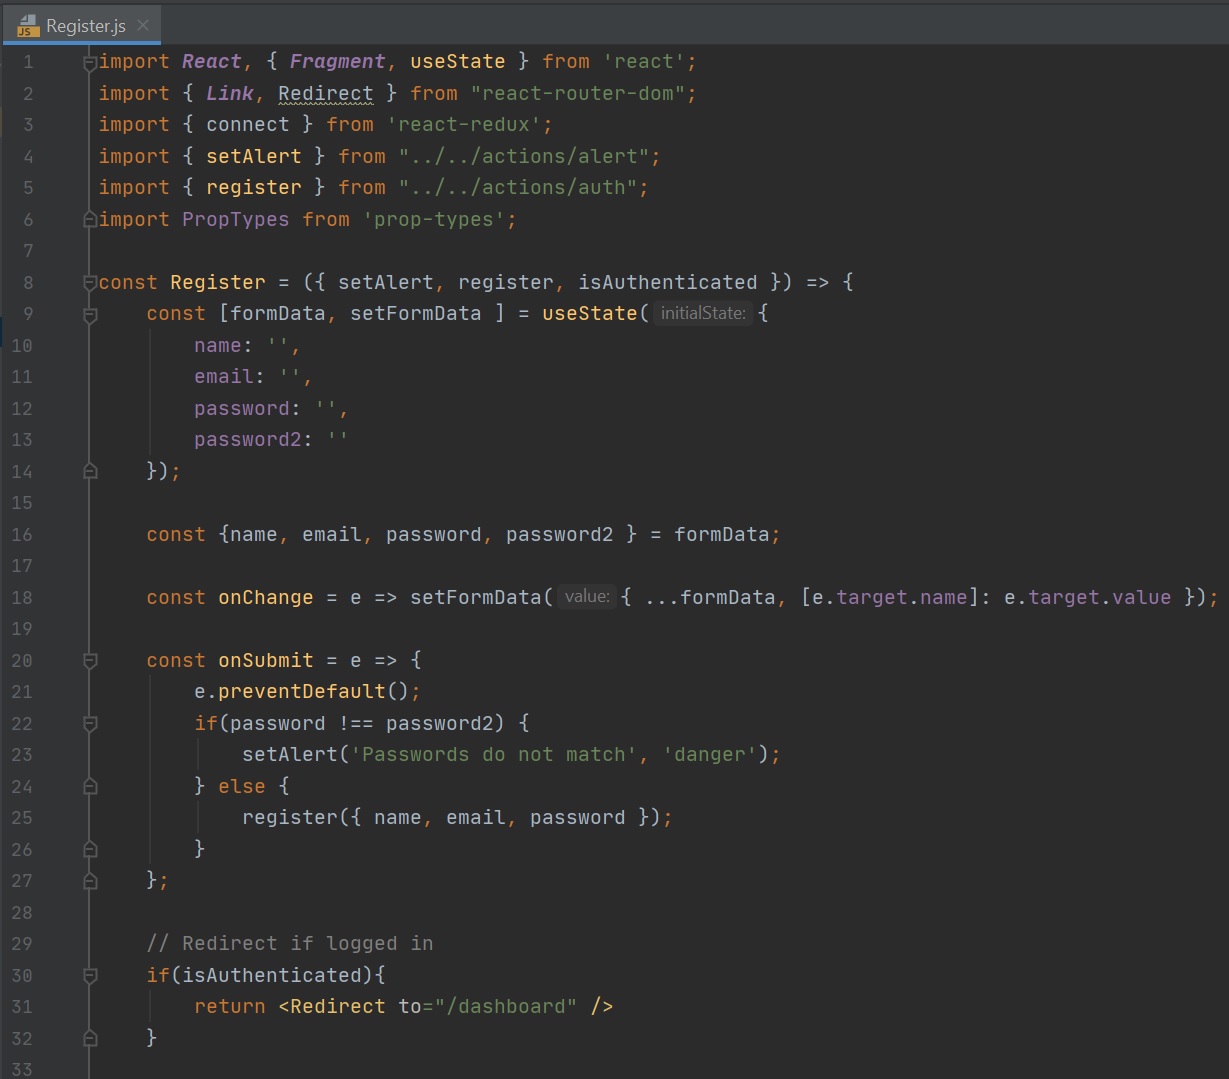The image size is (1229, 1079).
Task: Click the underlined Redirect import on line 2
Action: [325, 93]
